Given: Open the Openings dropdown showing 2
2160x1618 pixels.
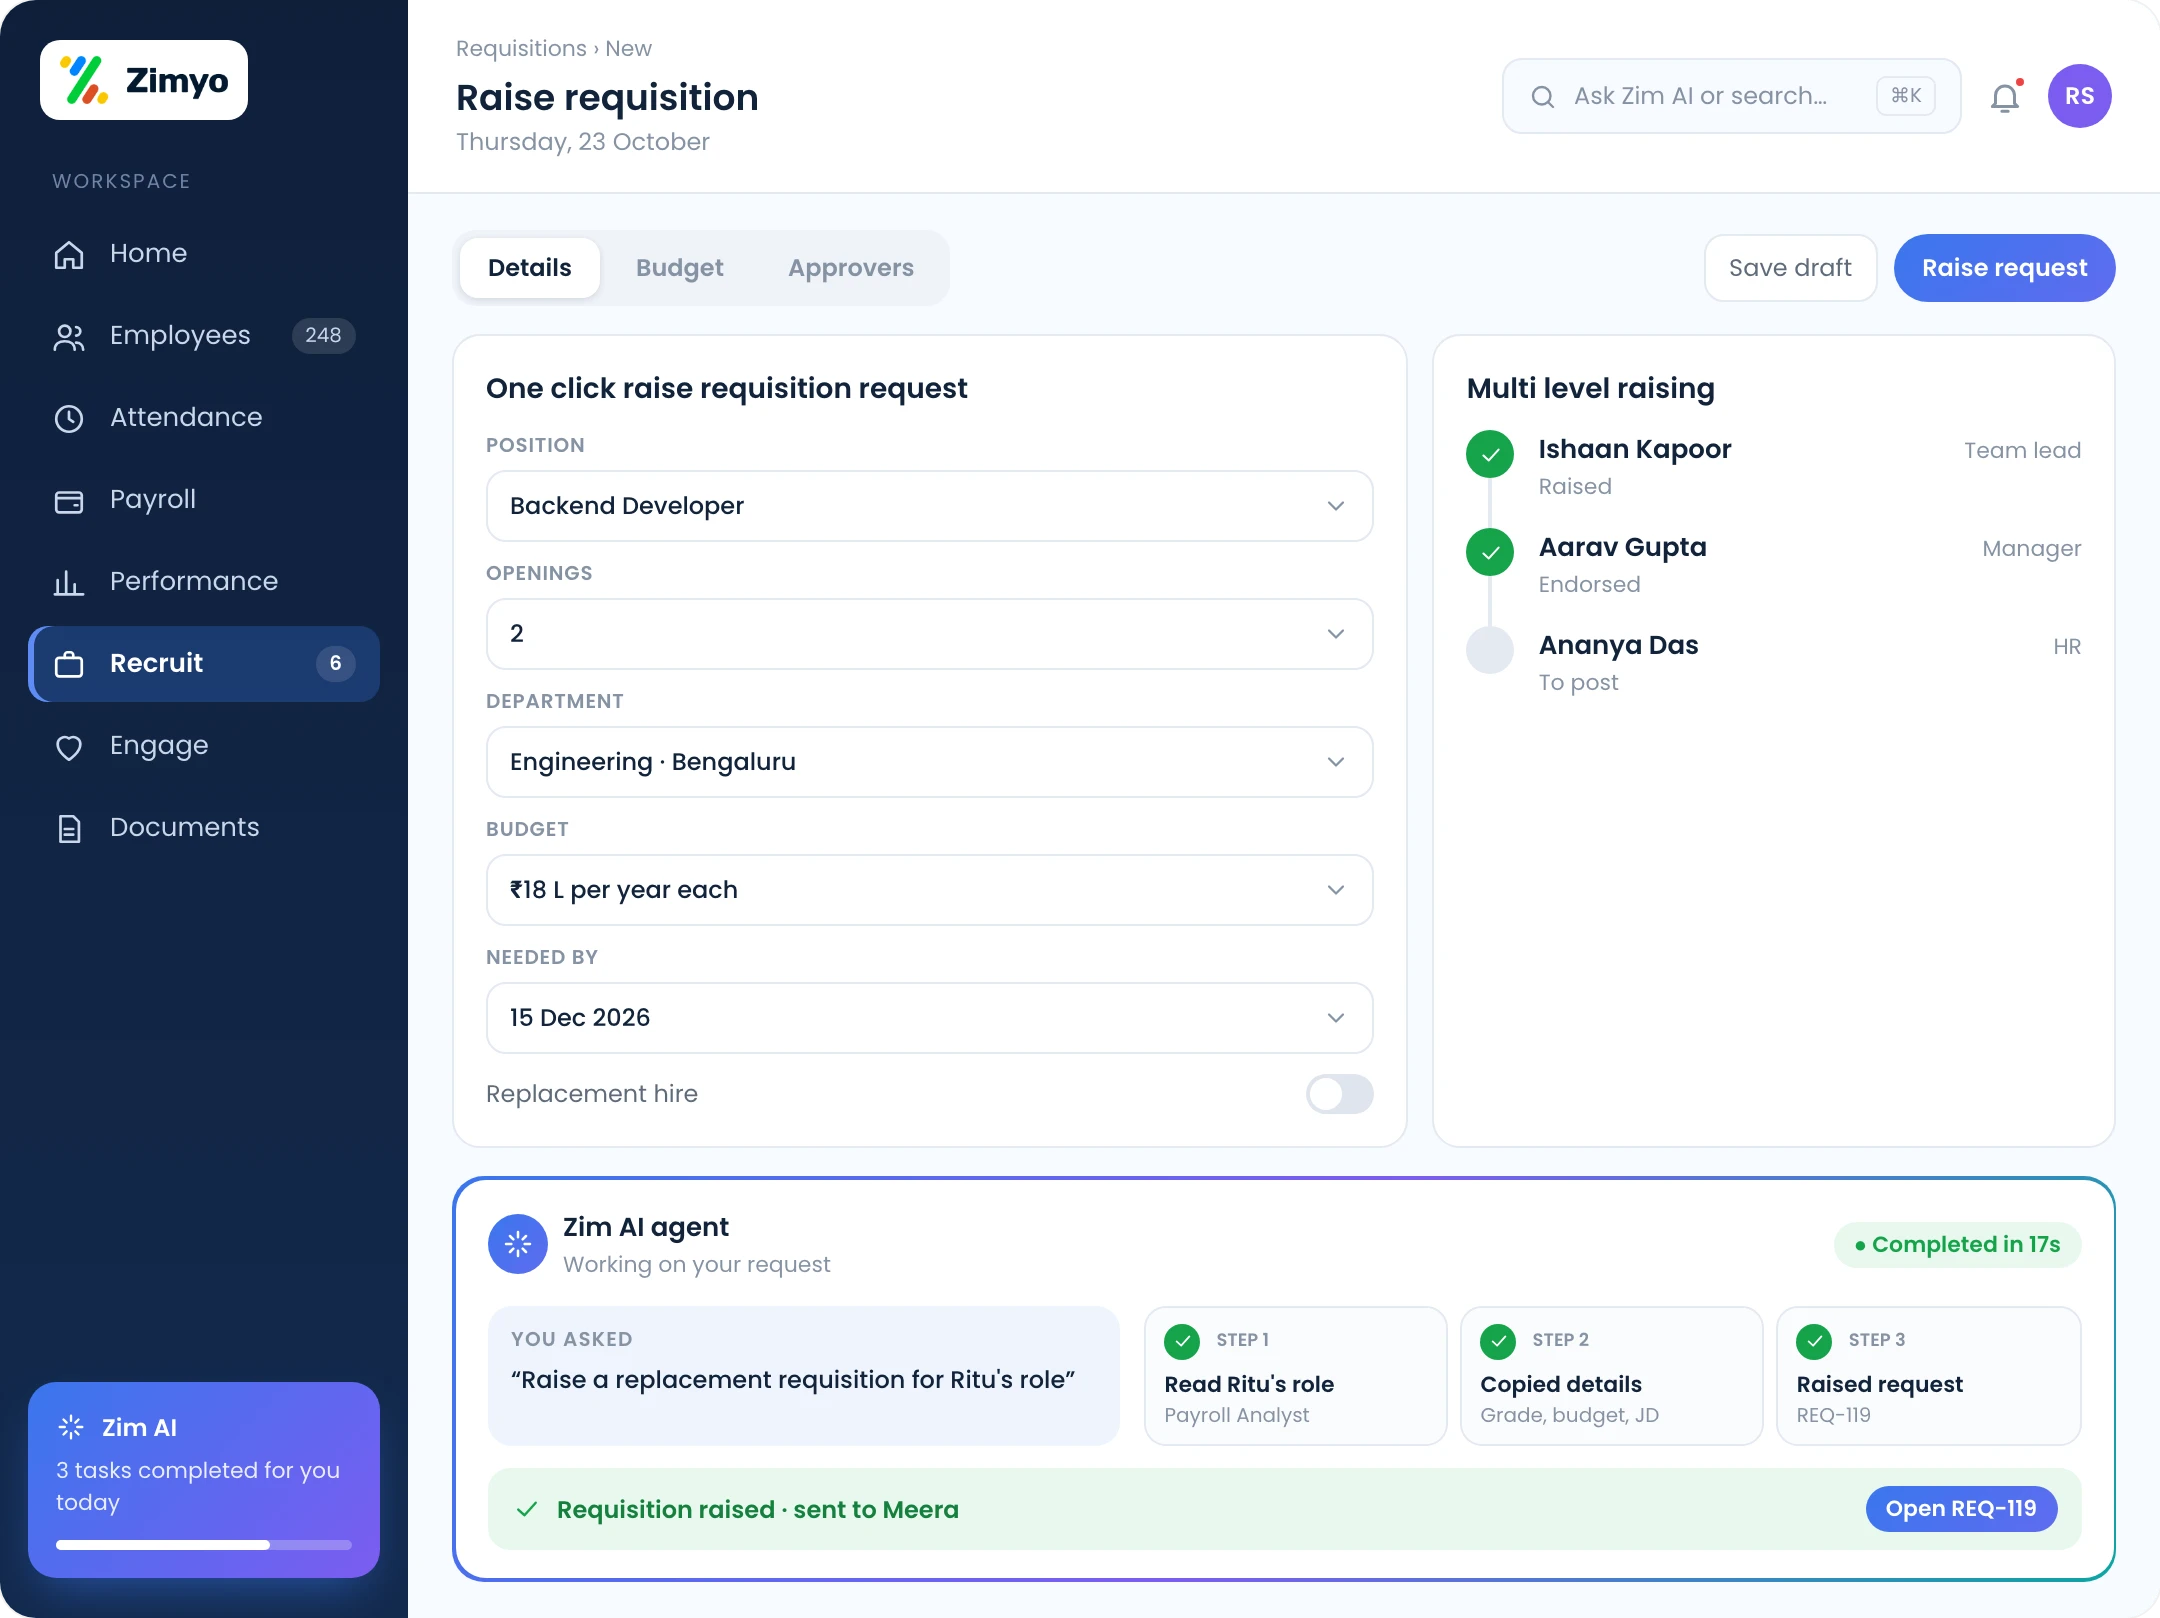Looking at the screenshot, I should point(929,634).
